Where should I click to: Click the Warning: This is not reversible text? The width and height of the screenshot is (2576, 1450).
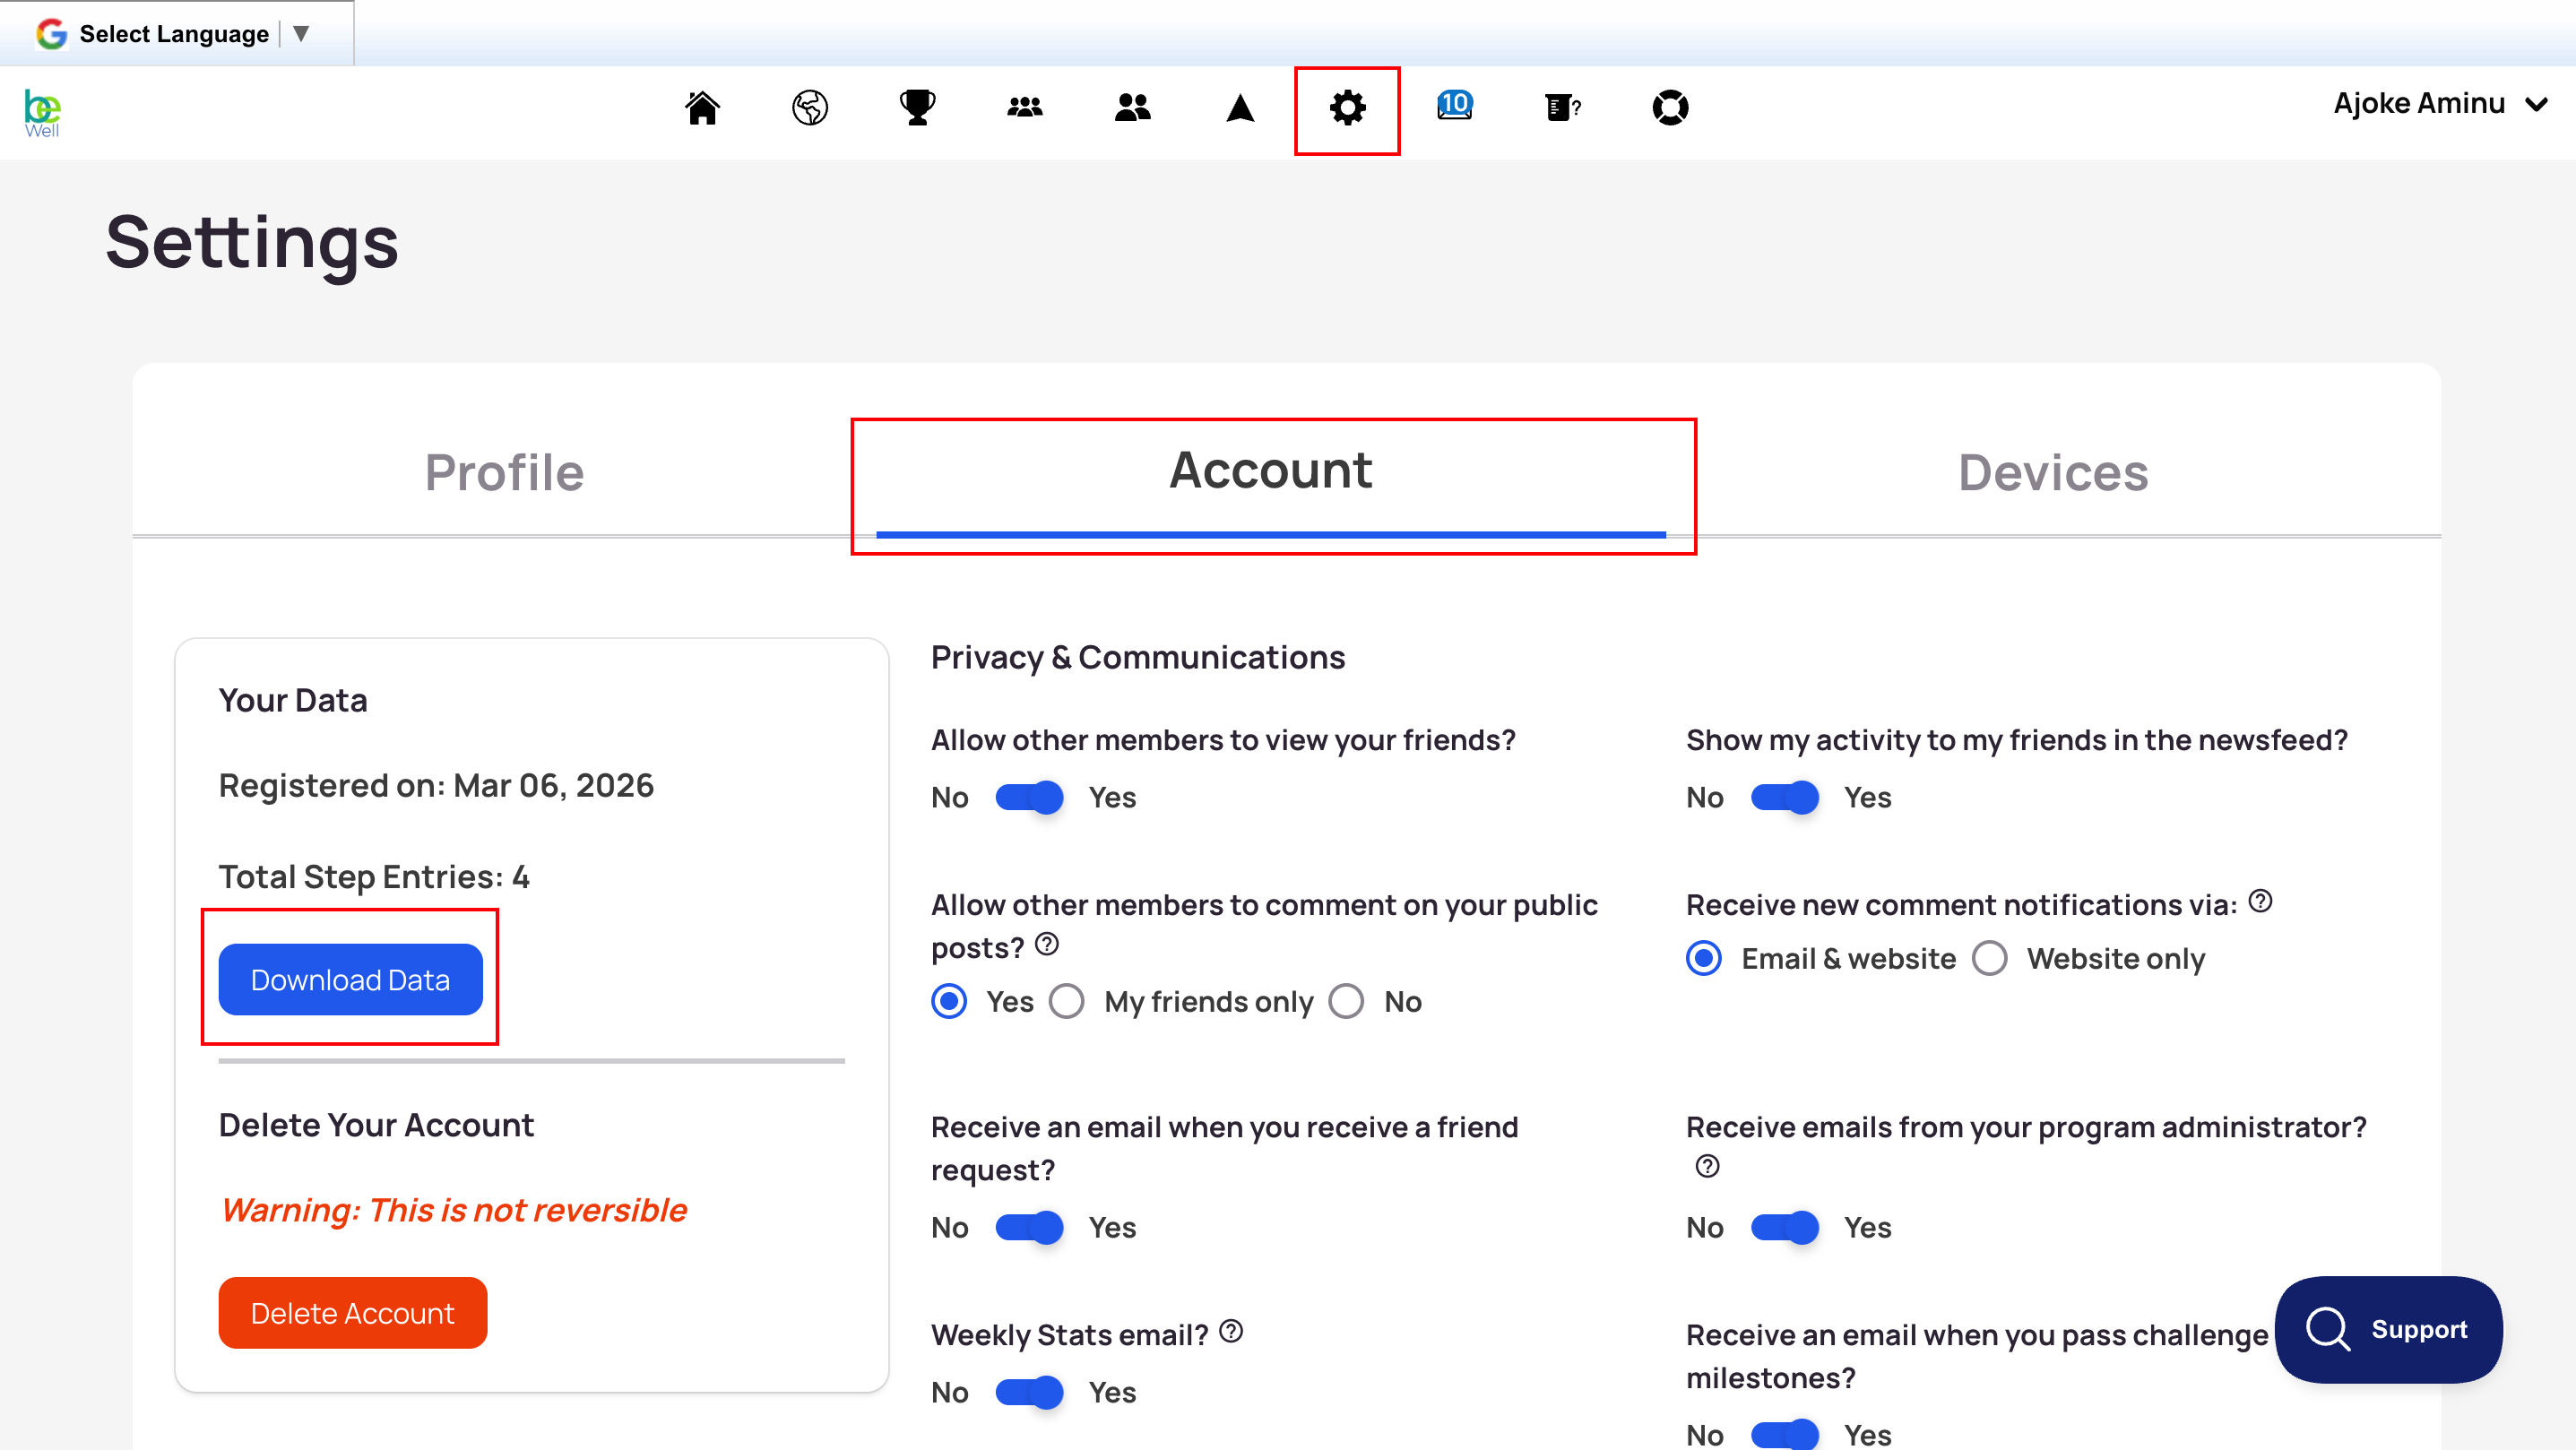[453, 1210]
